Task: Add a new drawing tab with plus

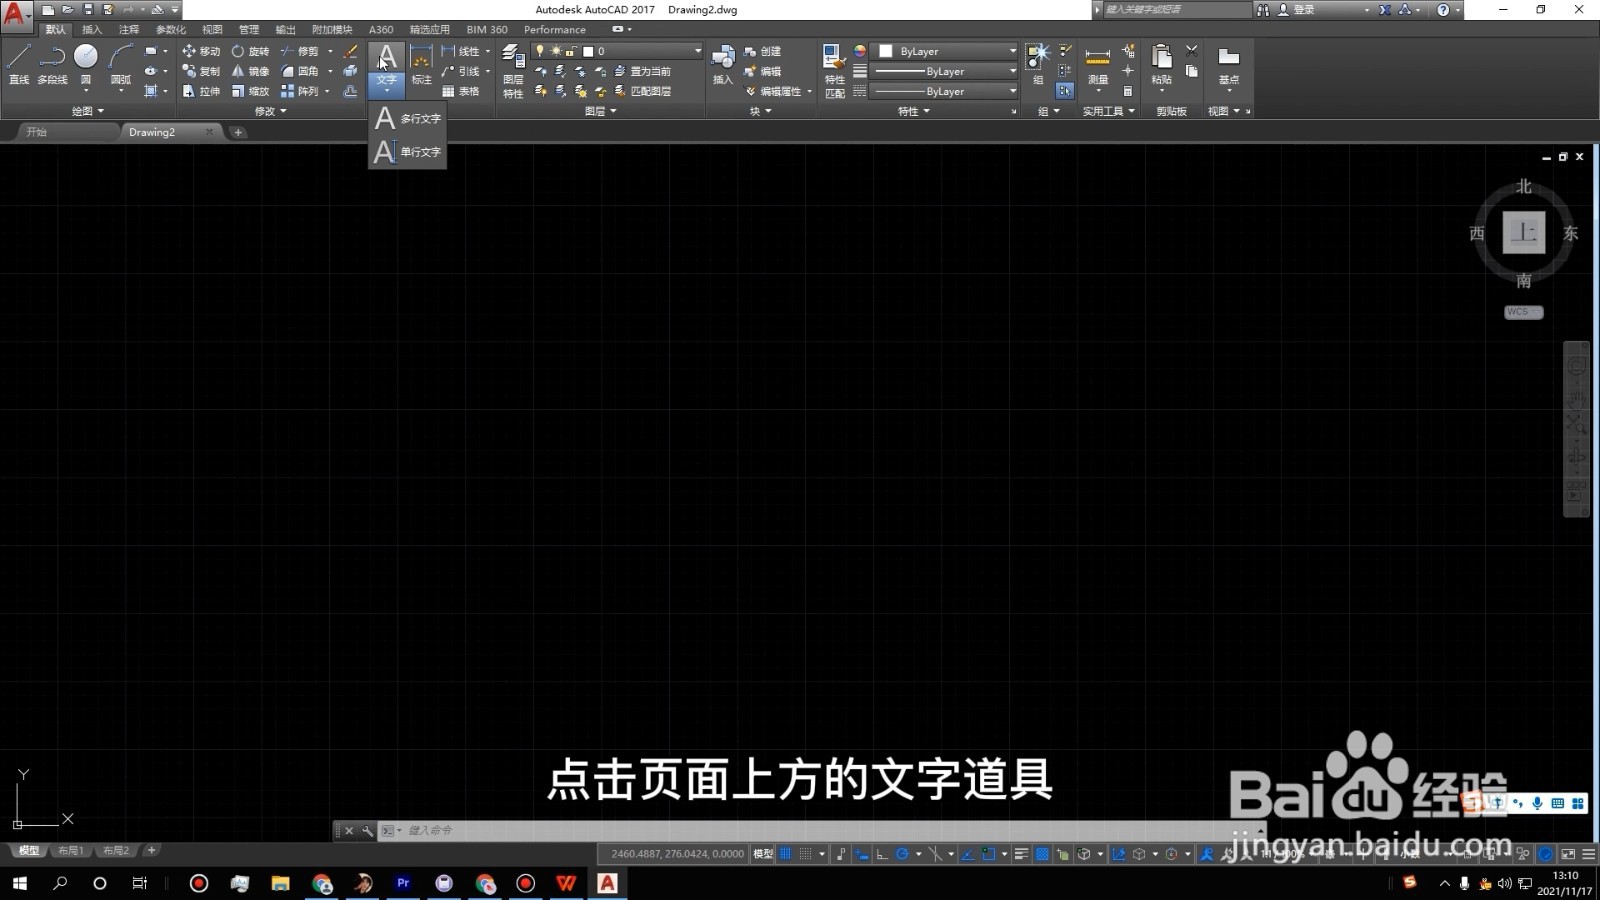Action: [238, 132]
